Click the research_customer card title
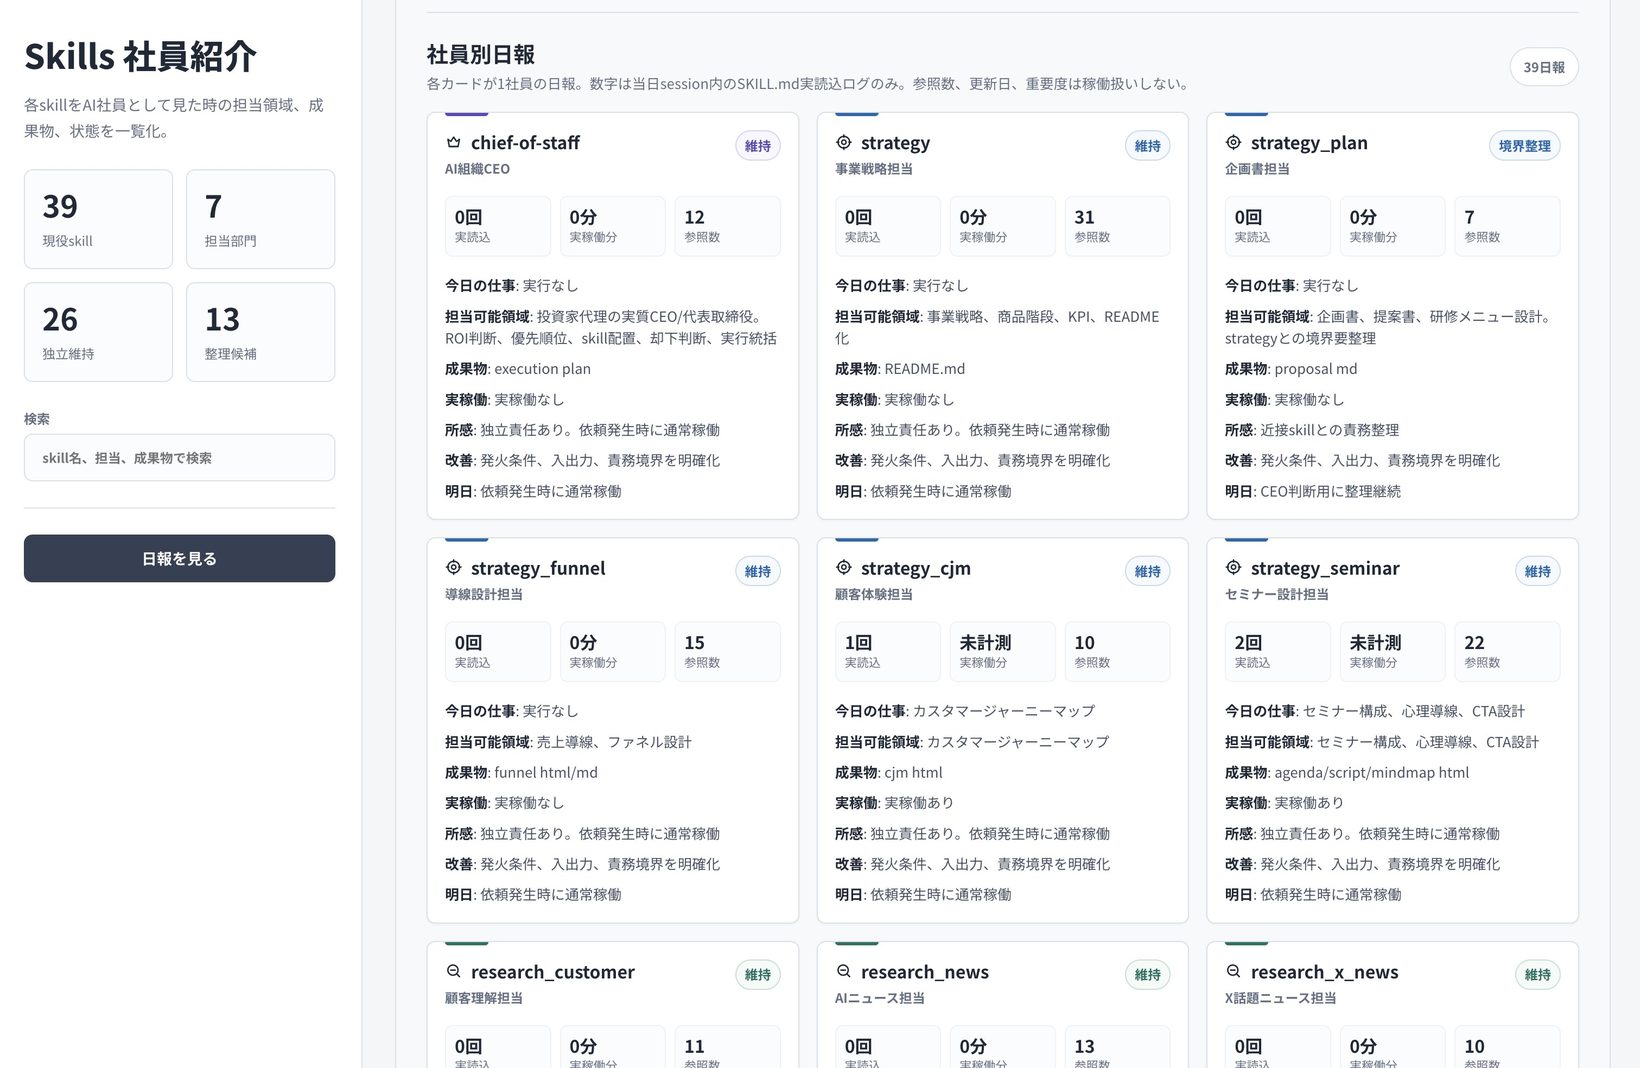Viewport: 1640px width, 1068px height. pyautogui.click(x=553, y=972)
